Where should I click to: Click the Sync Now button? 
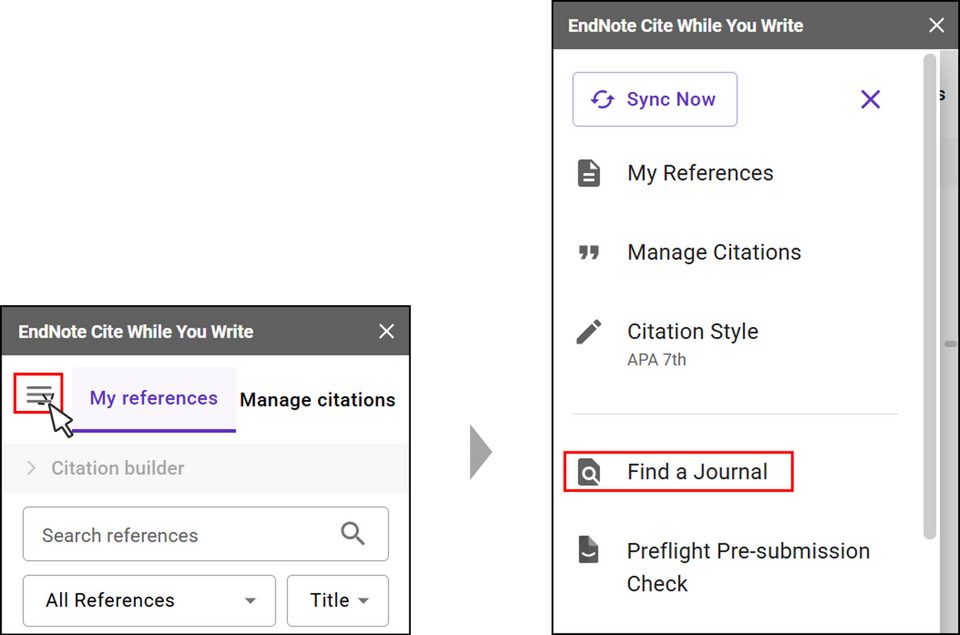click(x=654, y=99)
